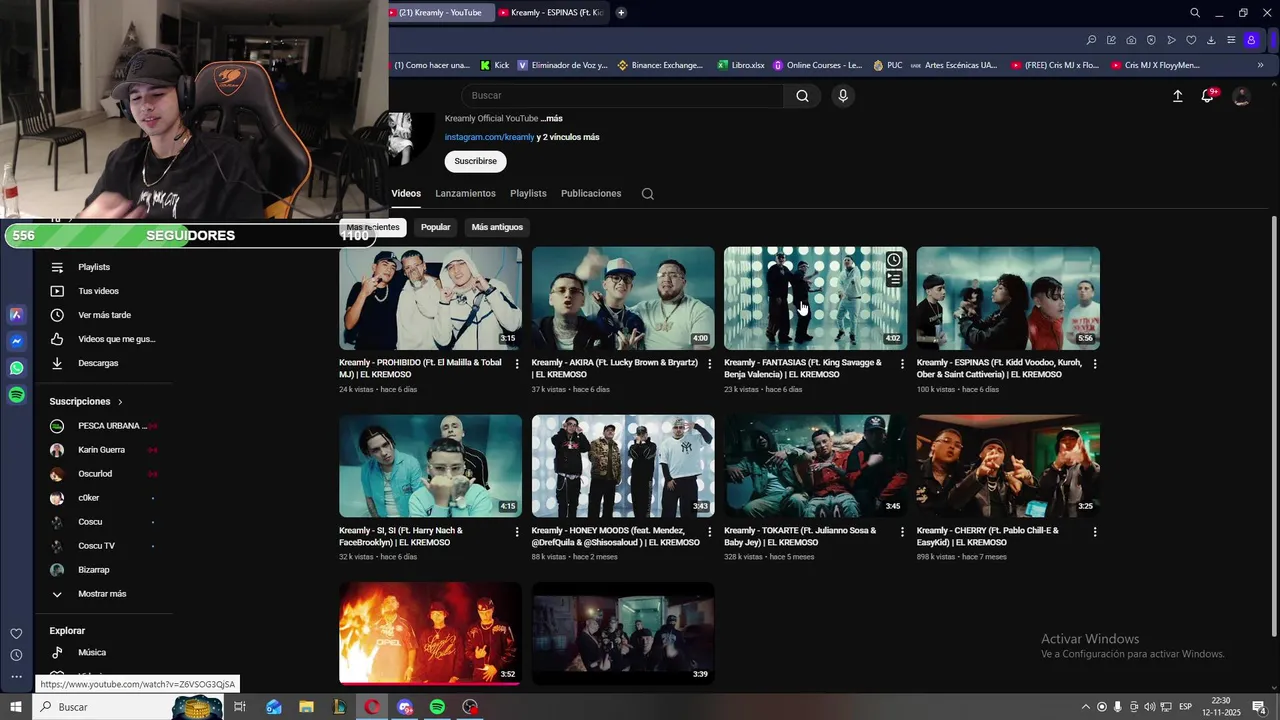
Task: Activate voice search microphone icon
Action: tap(843, 96)
